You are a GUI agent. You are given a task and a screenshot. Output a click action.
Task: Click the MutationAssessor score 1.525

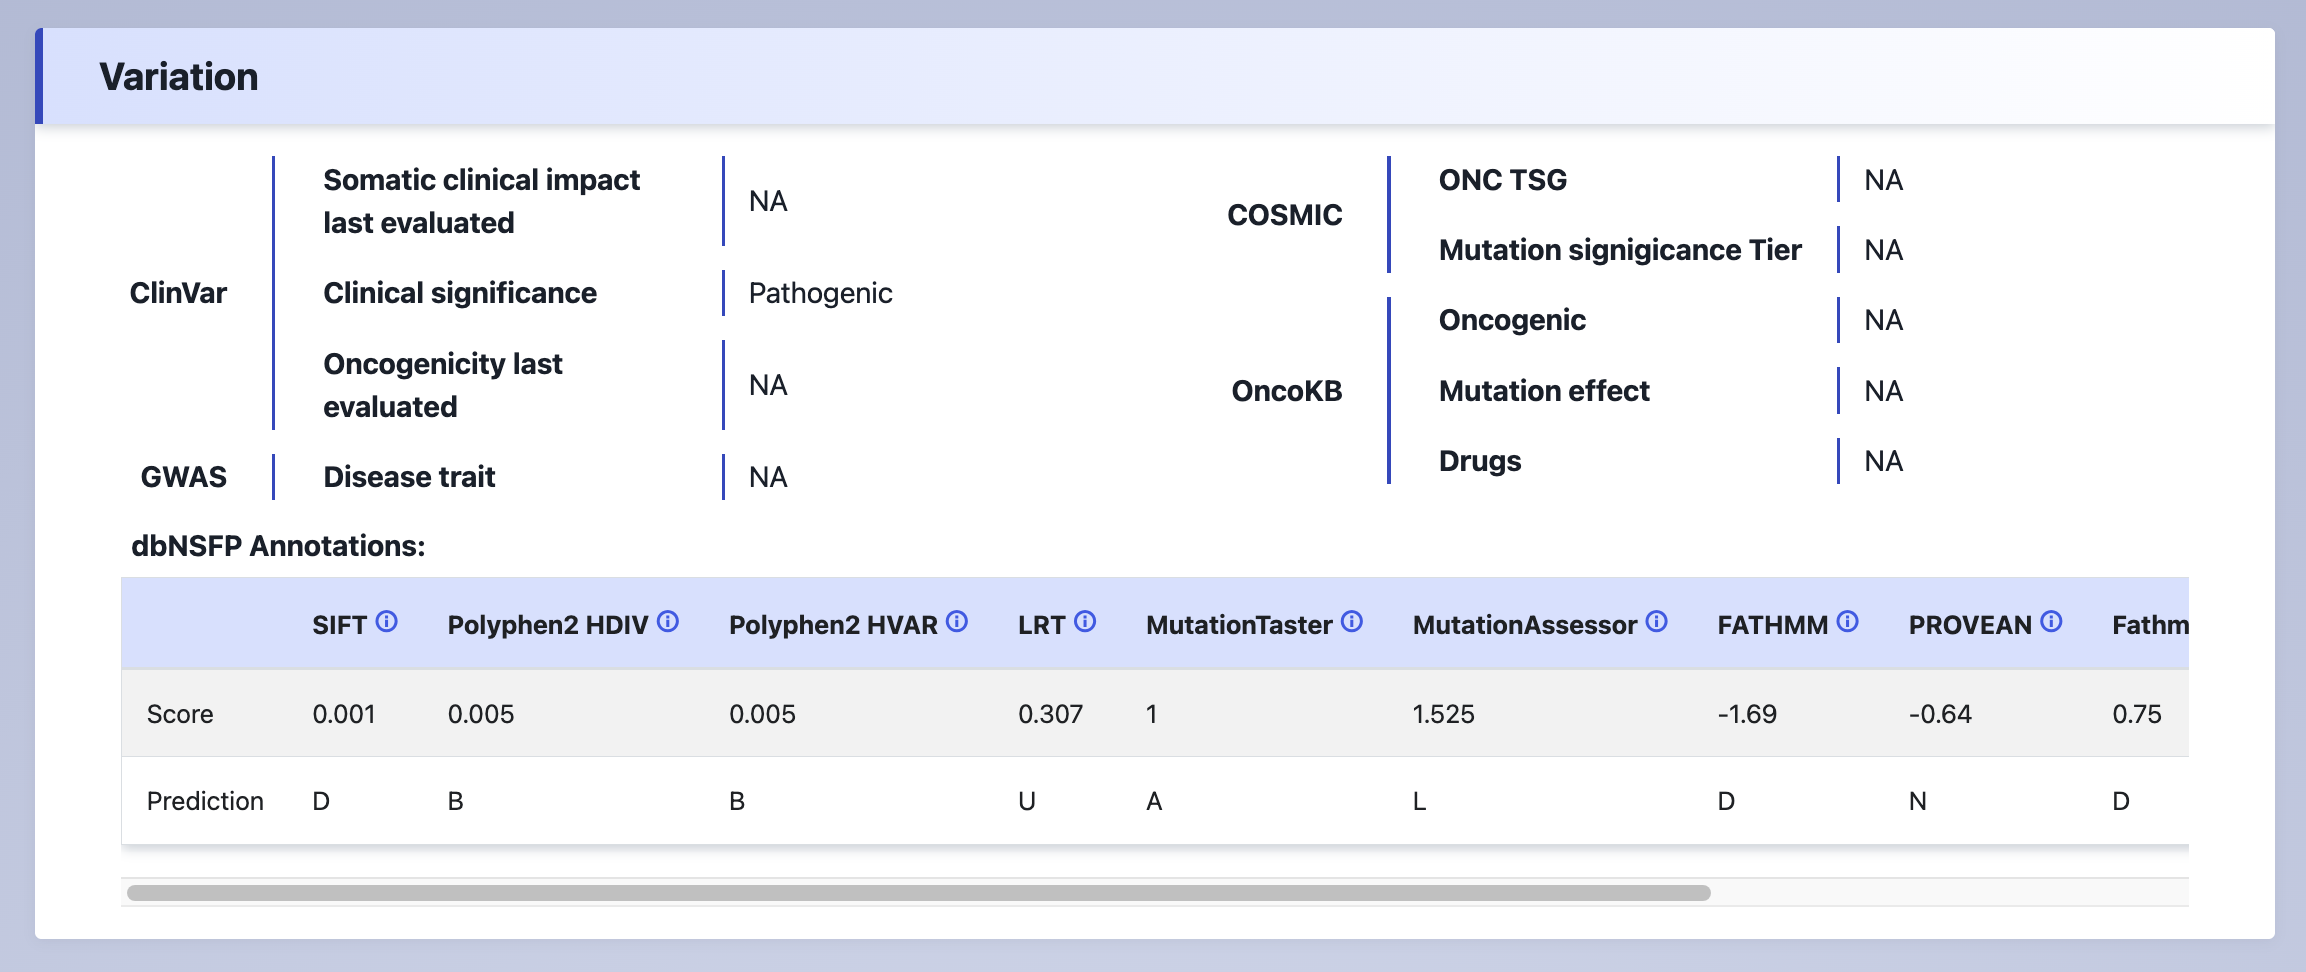coord(1443,714)
